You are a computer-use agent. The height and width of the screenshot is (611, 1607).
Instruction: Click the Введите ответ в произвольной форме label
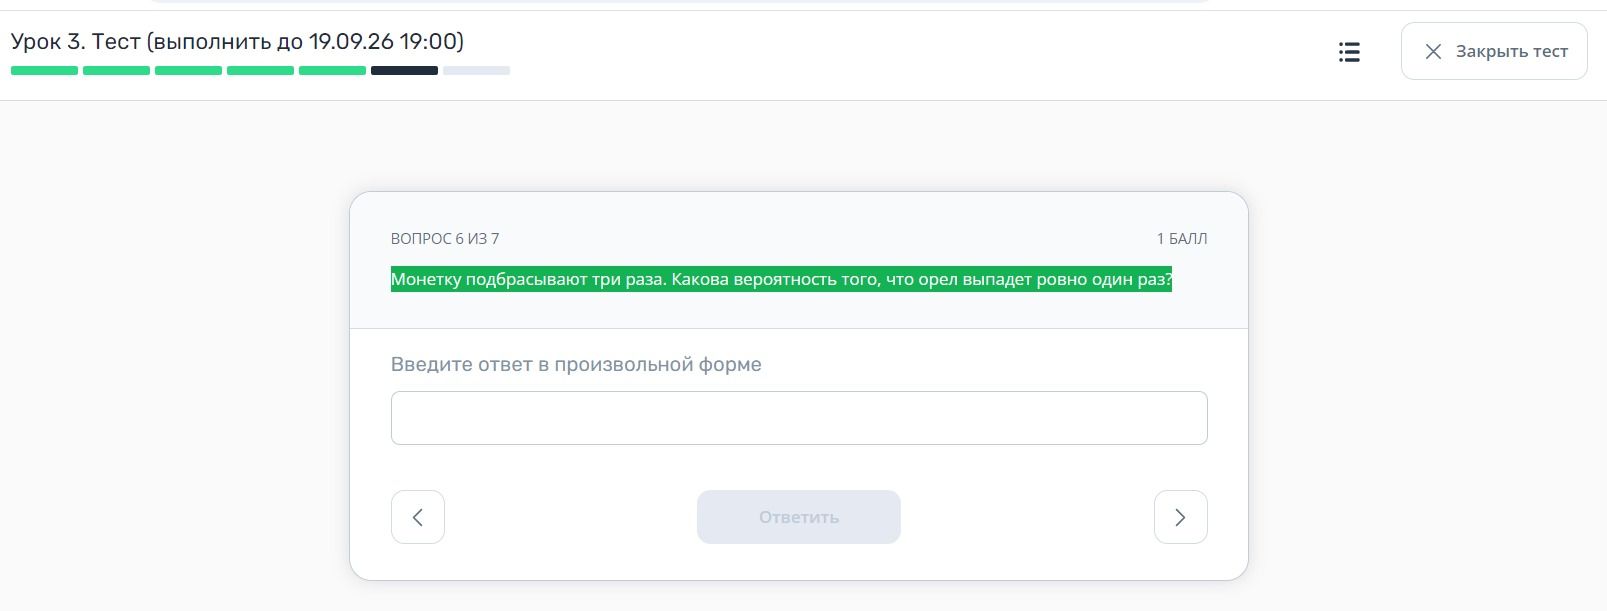576,365
